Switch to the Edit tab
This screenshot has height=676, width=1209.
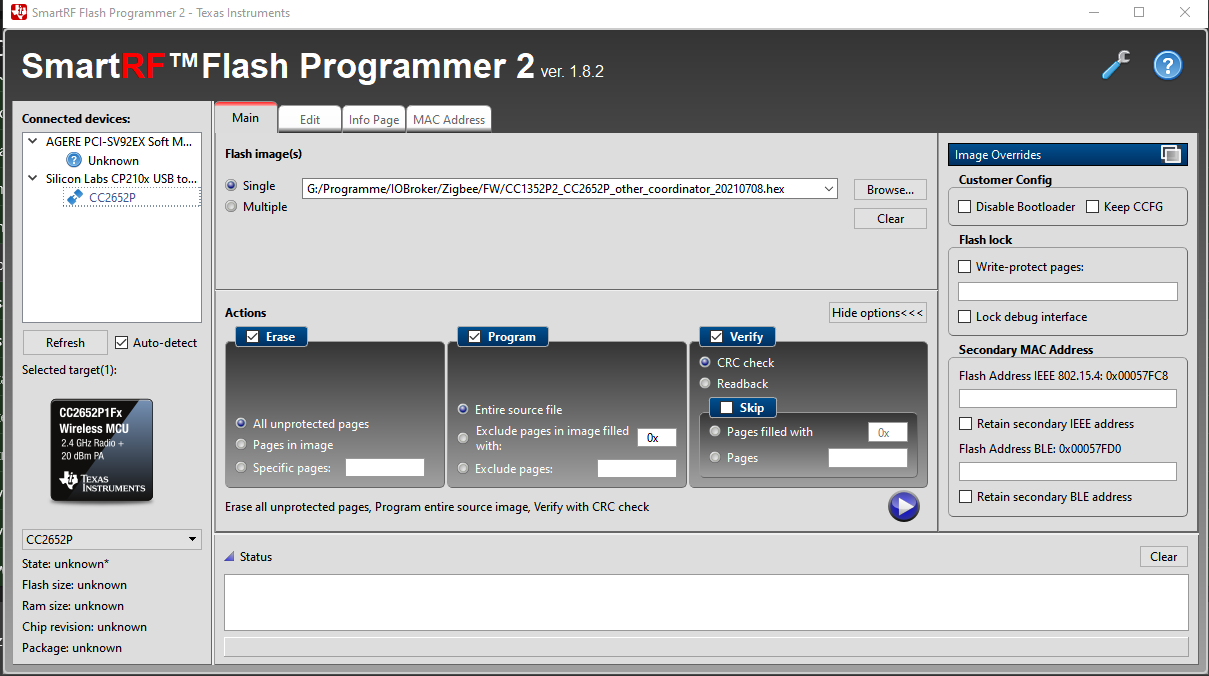pos(310,119)
